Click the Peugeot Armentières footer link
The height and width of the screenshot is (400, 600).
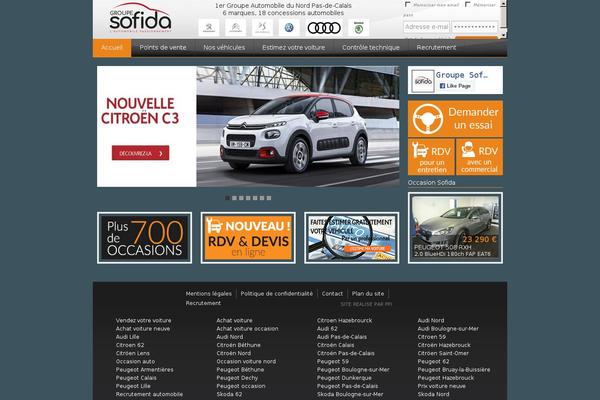pos(144,370)
